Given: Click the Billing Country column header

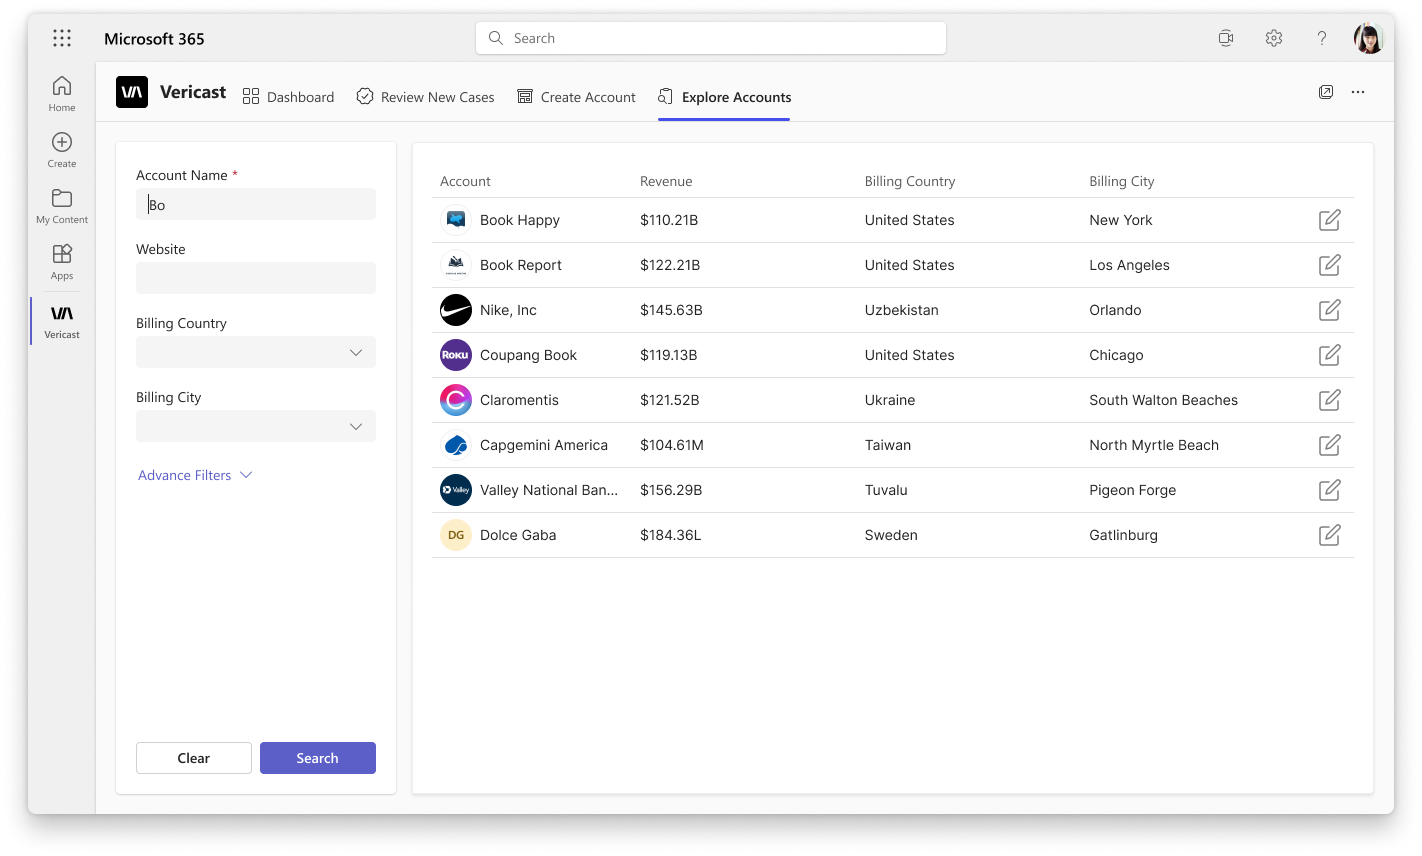Looking at the screenshot, I should (x=910, y=181).
